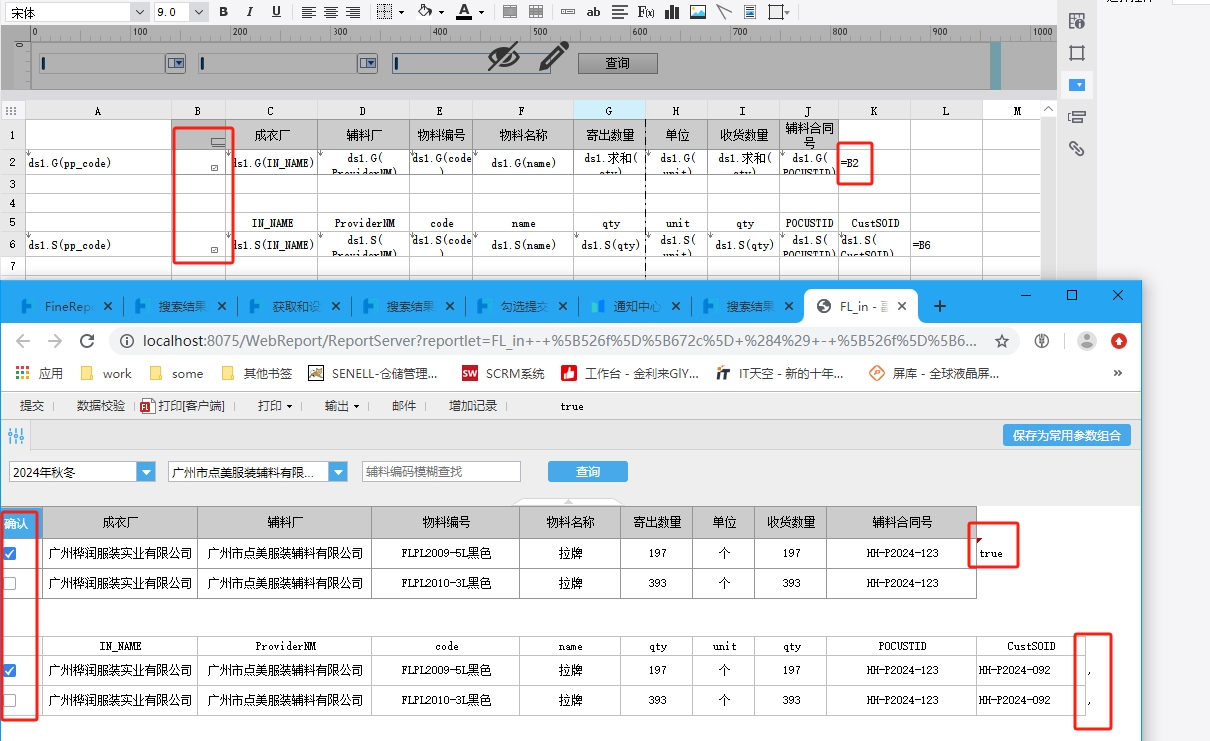This screenshot has height=741, width=1210.
Task: Open the SCRM系统 bookmark
Action: (503, 373)
